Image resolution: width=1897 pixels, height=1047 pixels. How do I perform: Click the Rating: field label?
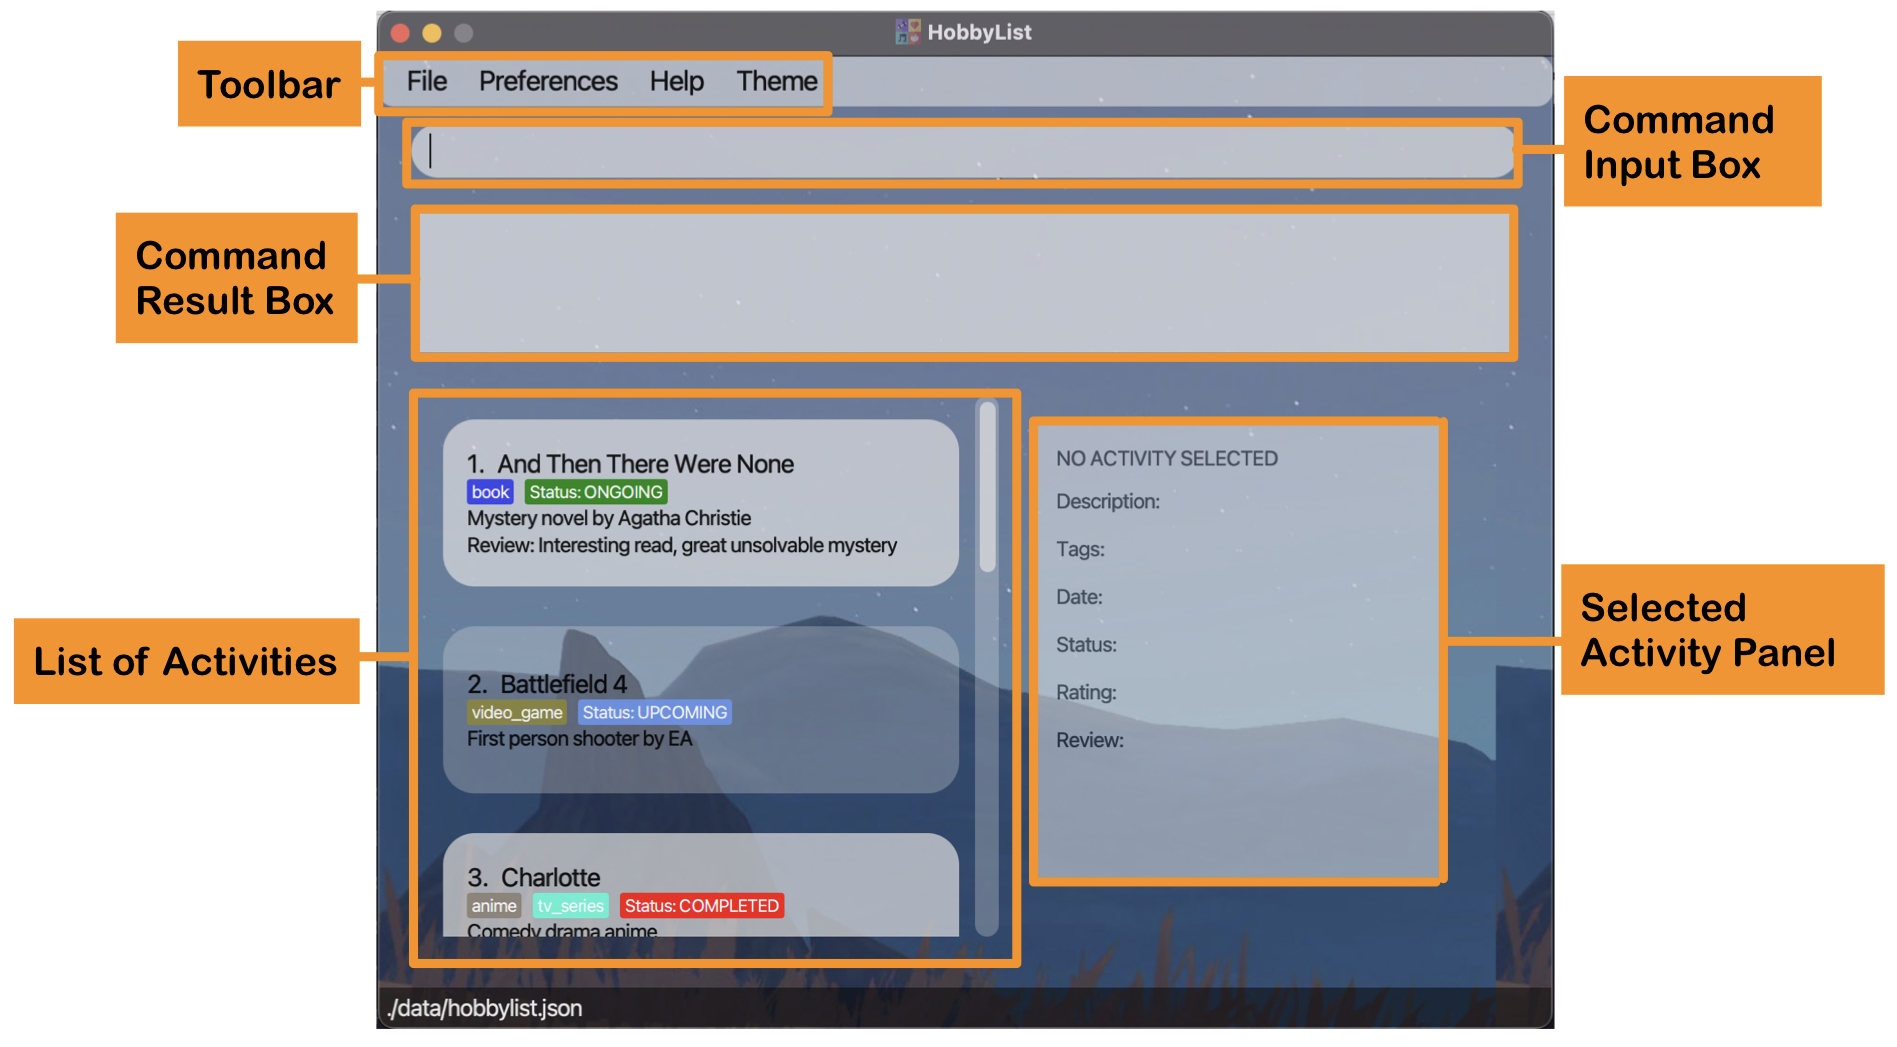tap(1086, 692)
